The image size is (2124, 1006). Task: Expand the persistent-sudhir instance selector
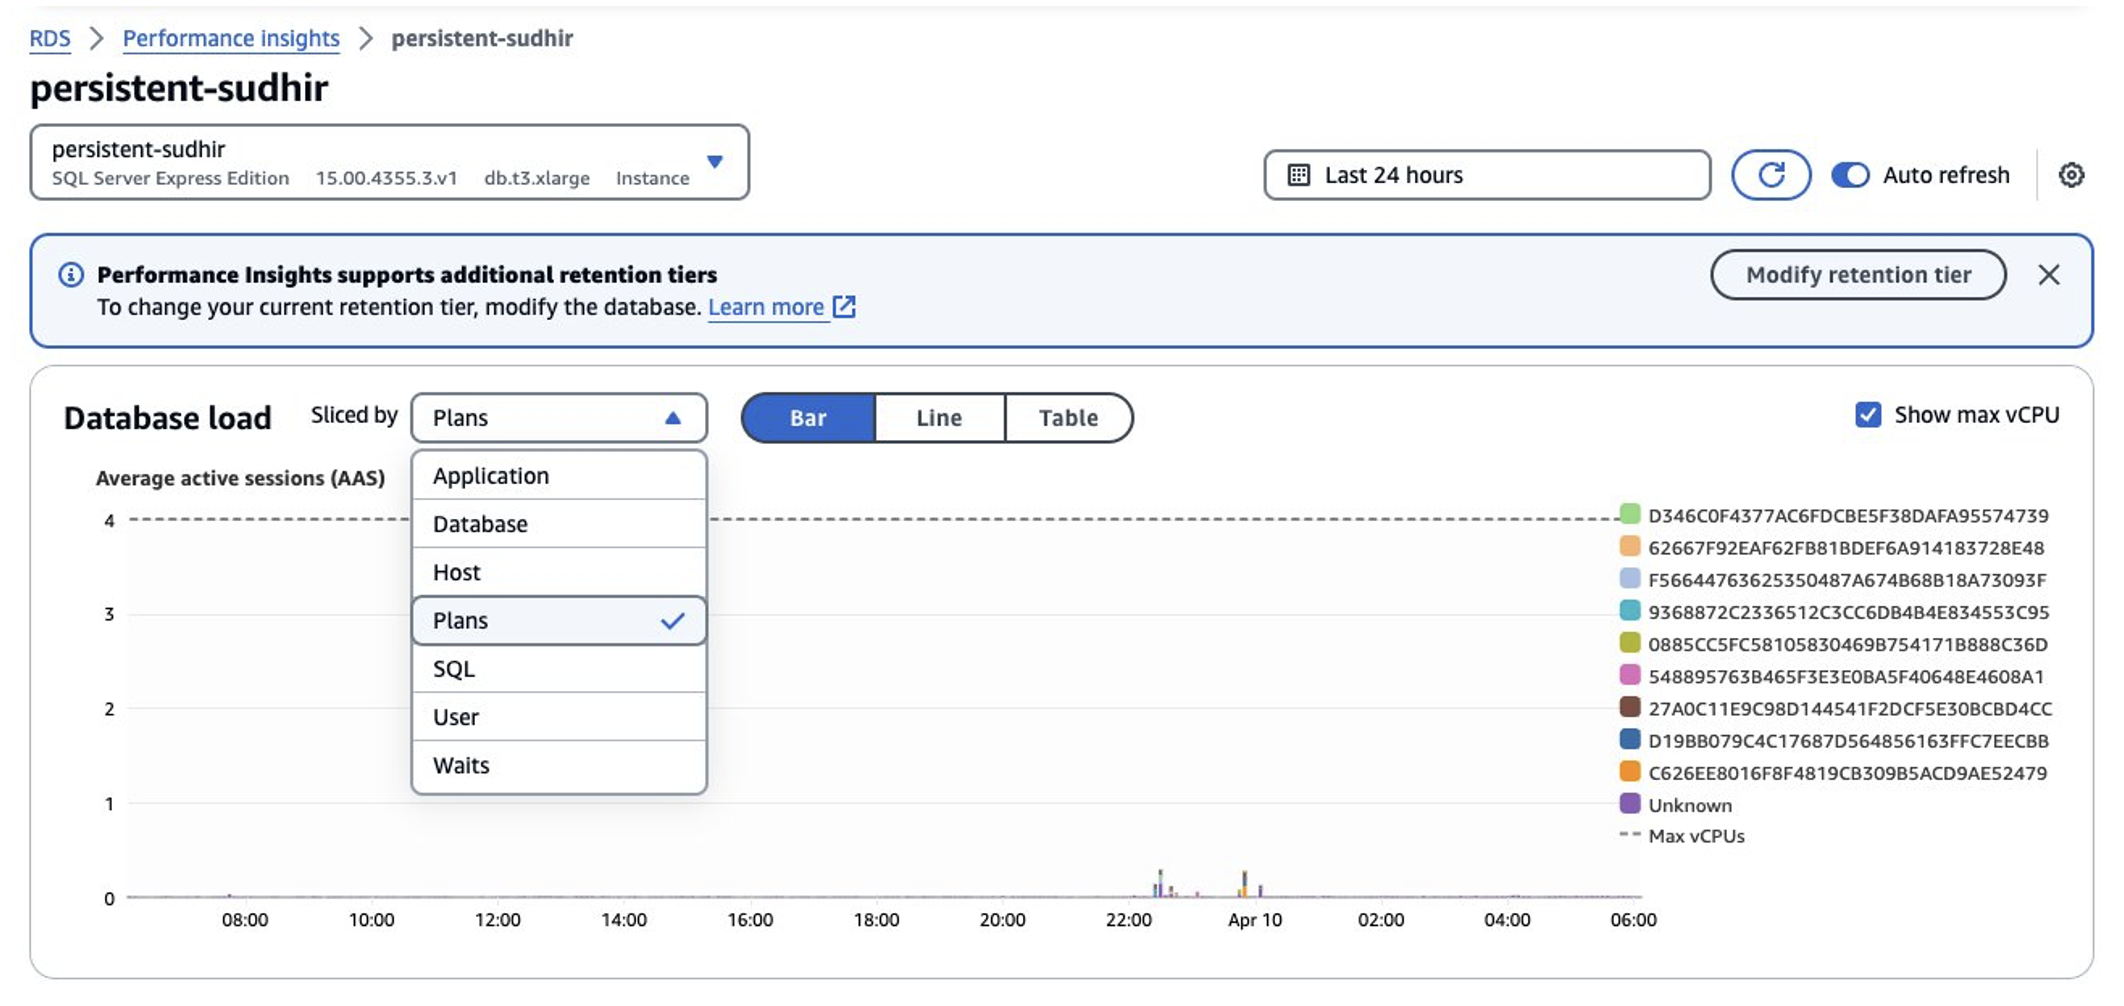coord(389,162)
